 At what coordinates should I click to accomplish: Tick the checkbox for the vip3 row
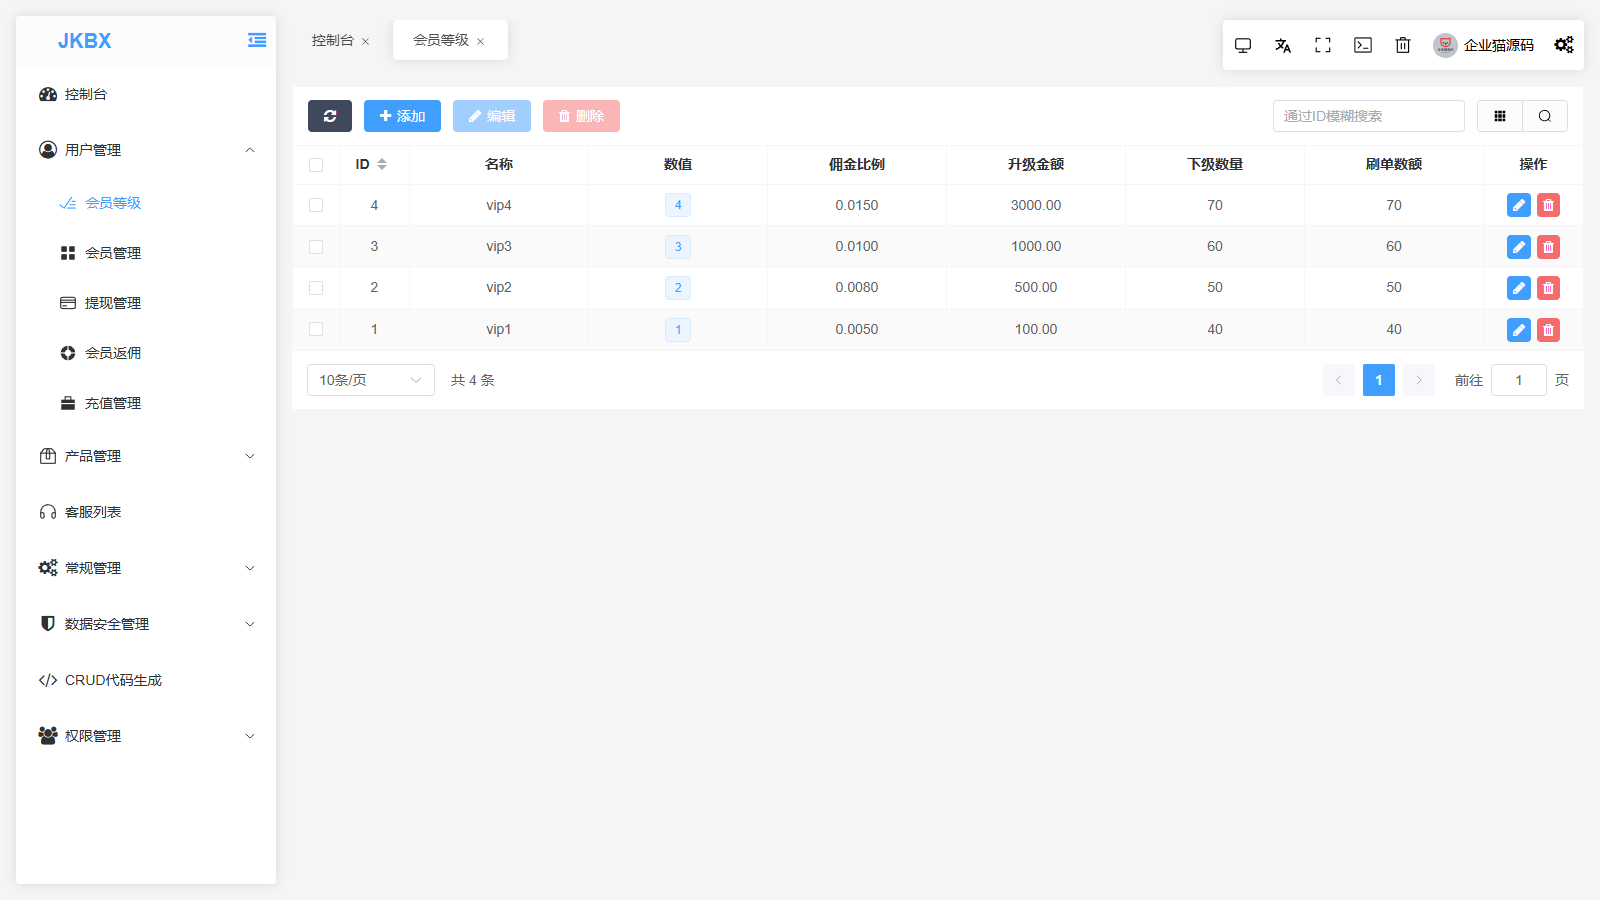click(x=316, y=247)
